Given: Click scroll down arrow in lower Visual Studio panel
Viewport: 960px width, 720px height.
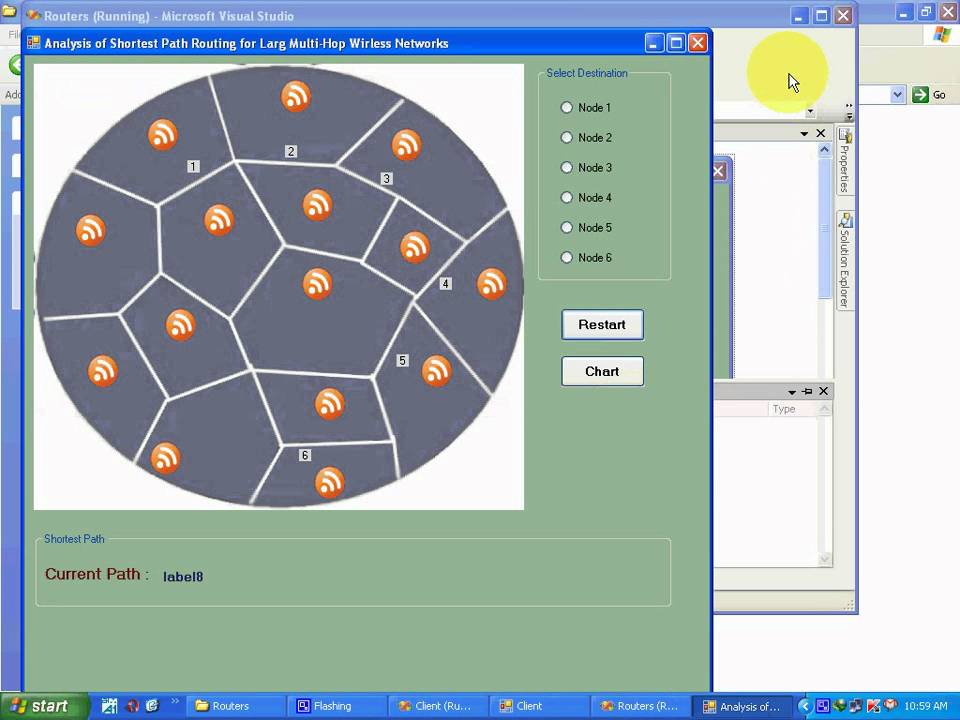Looking at the screenshot, I should (x=825, y=558).
